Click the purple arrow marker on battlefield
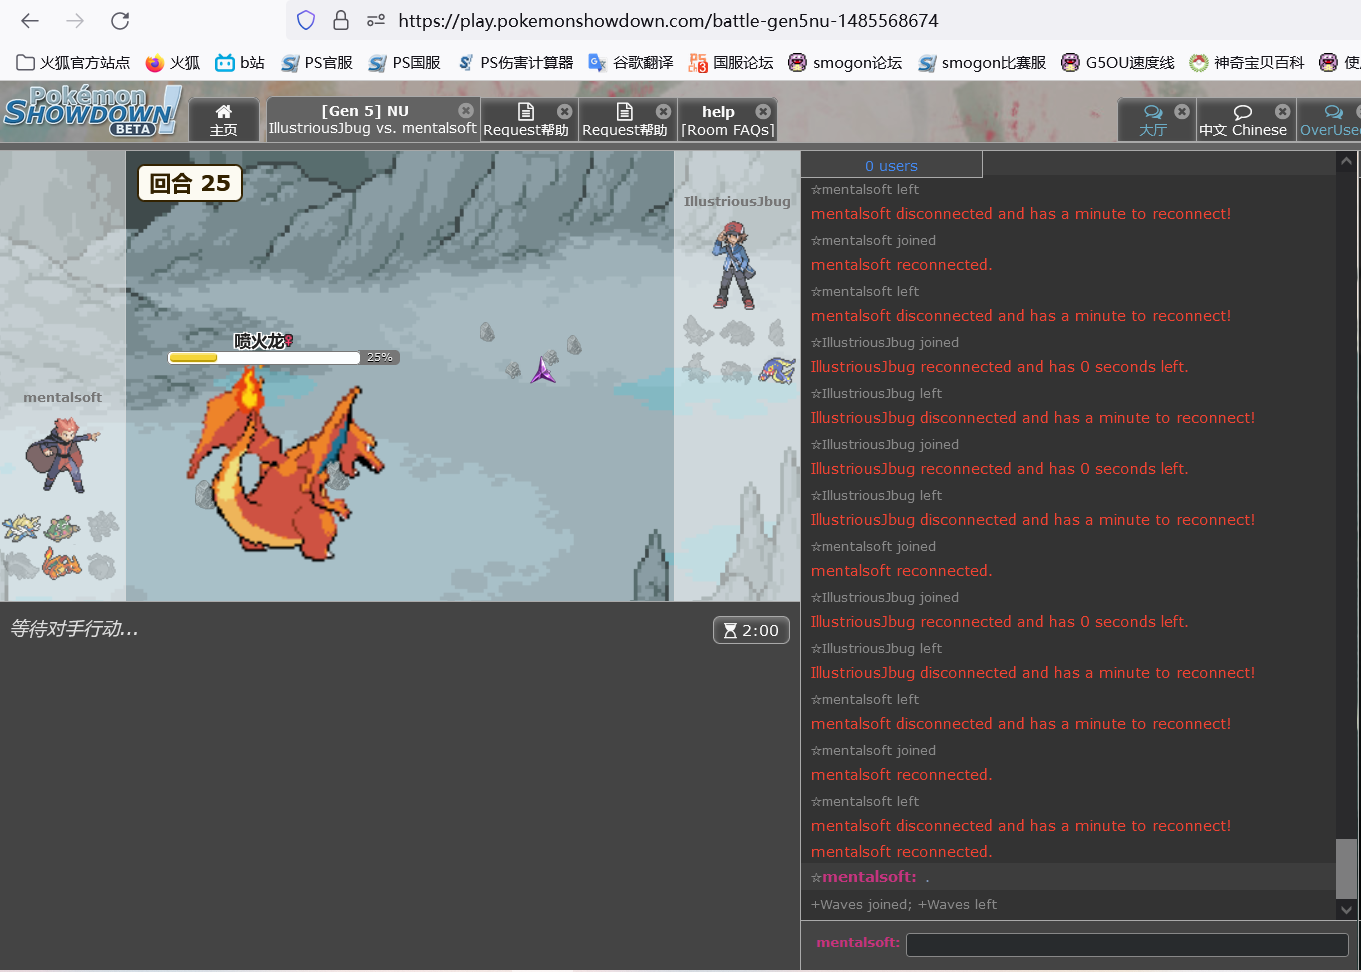This screenshot has width=1361, height=972. coord(543,369)
